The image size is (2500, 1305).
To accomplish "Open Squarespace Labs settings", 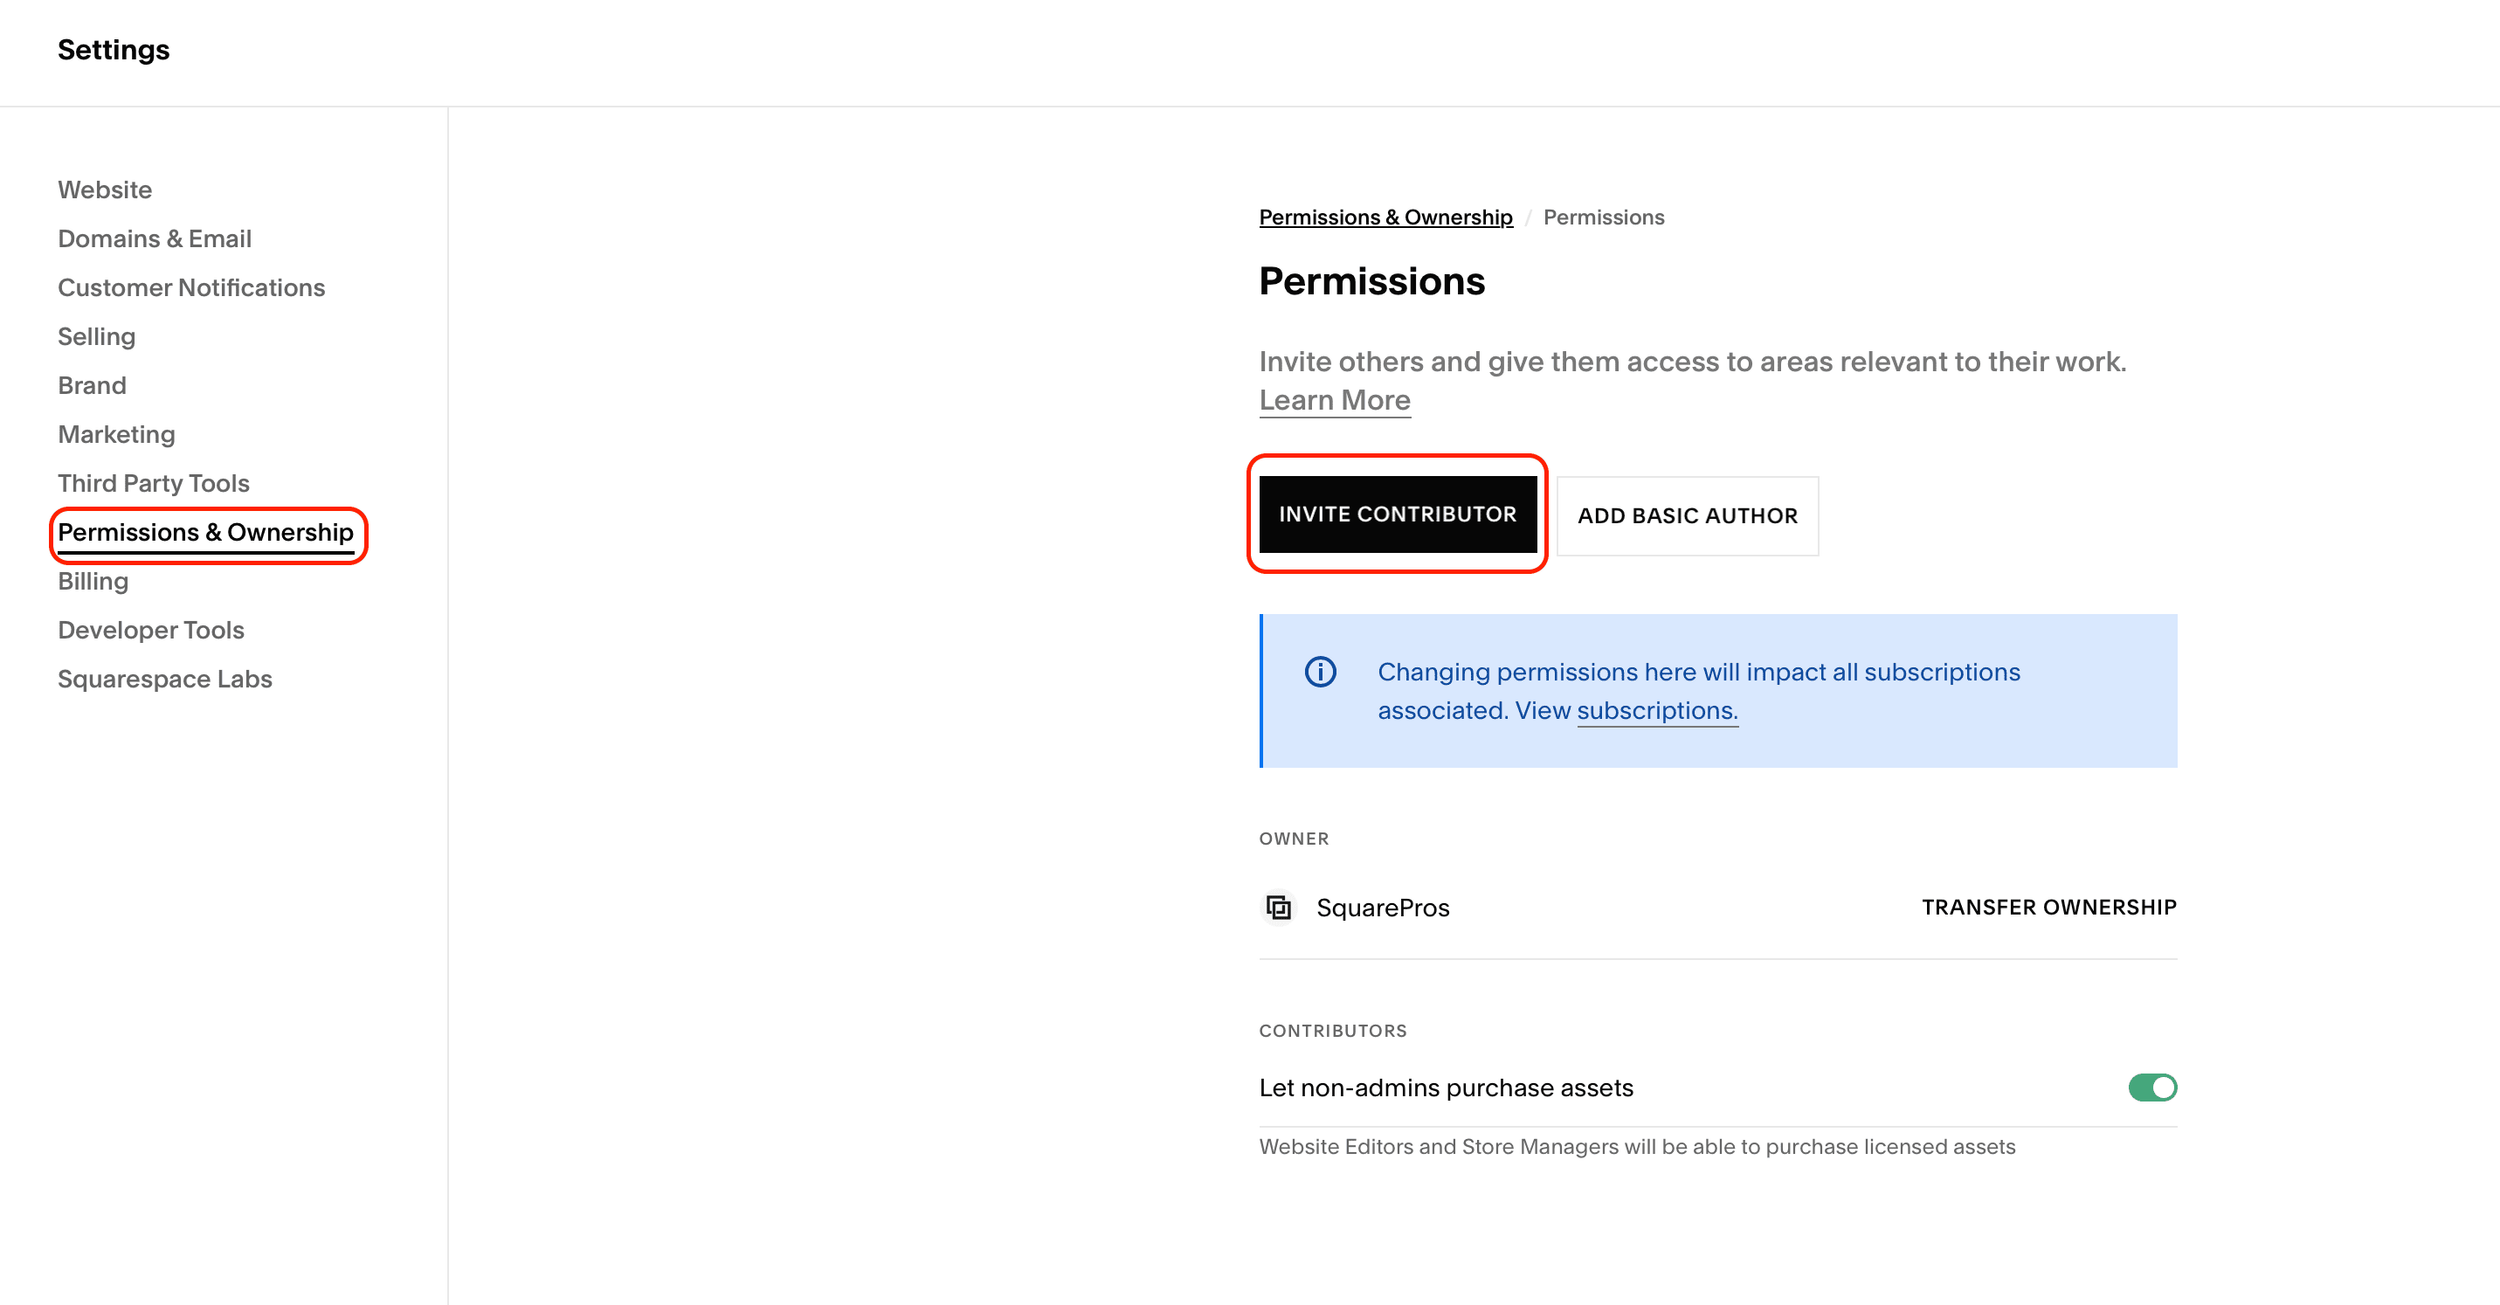I will (x=165, y=680).
